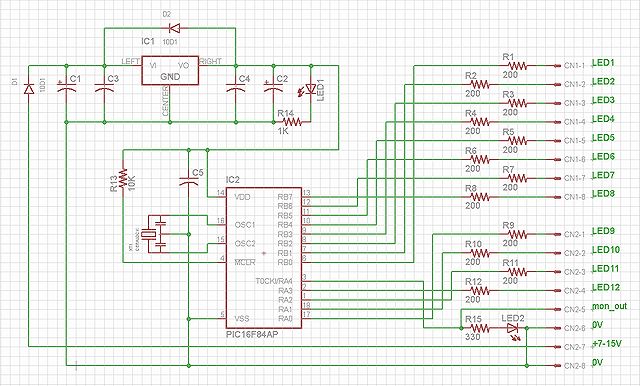
Task: Click the OSC2 pin label
Action: (245, 244)
